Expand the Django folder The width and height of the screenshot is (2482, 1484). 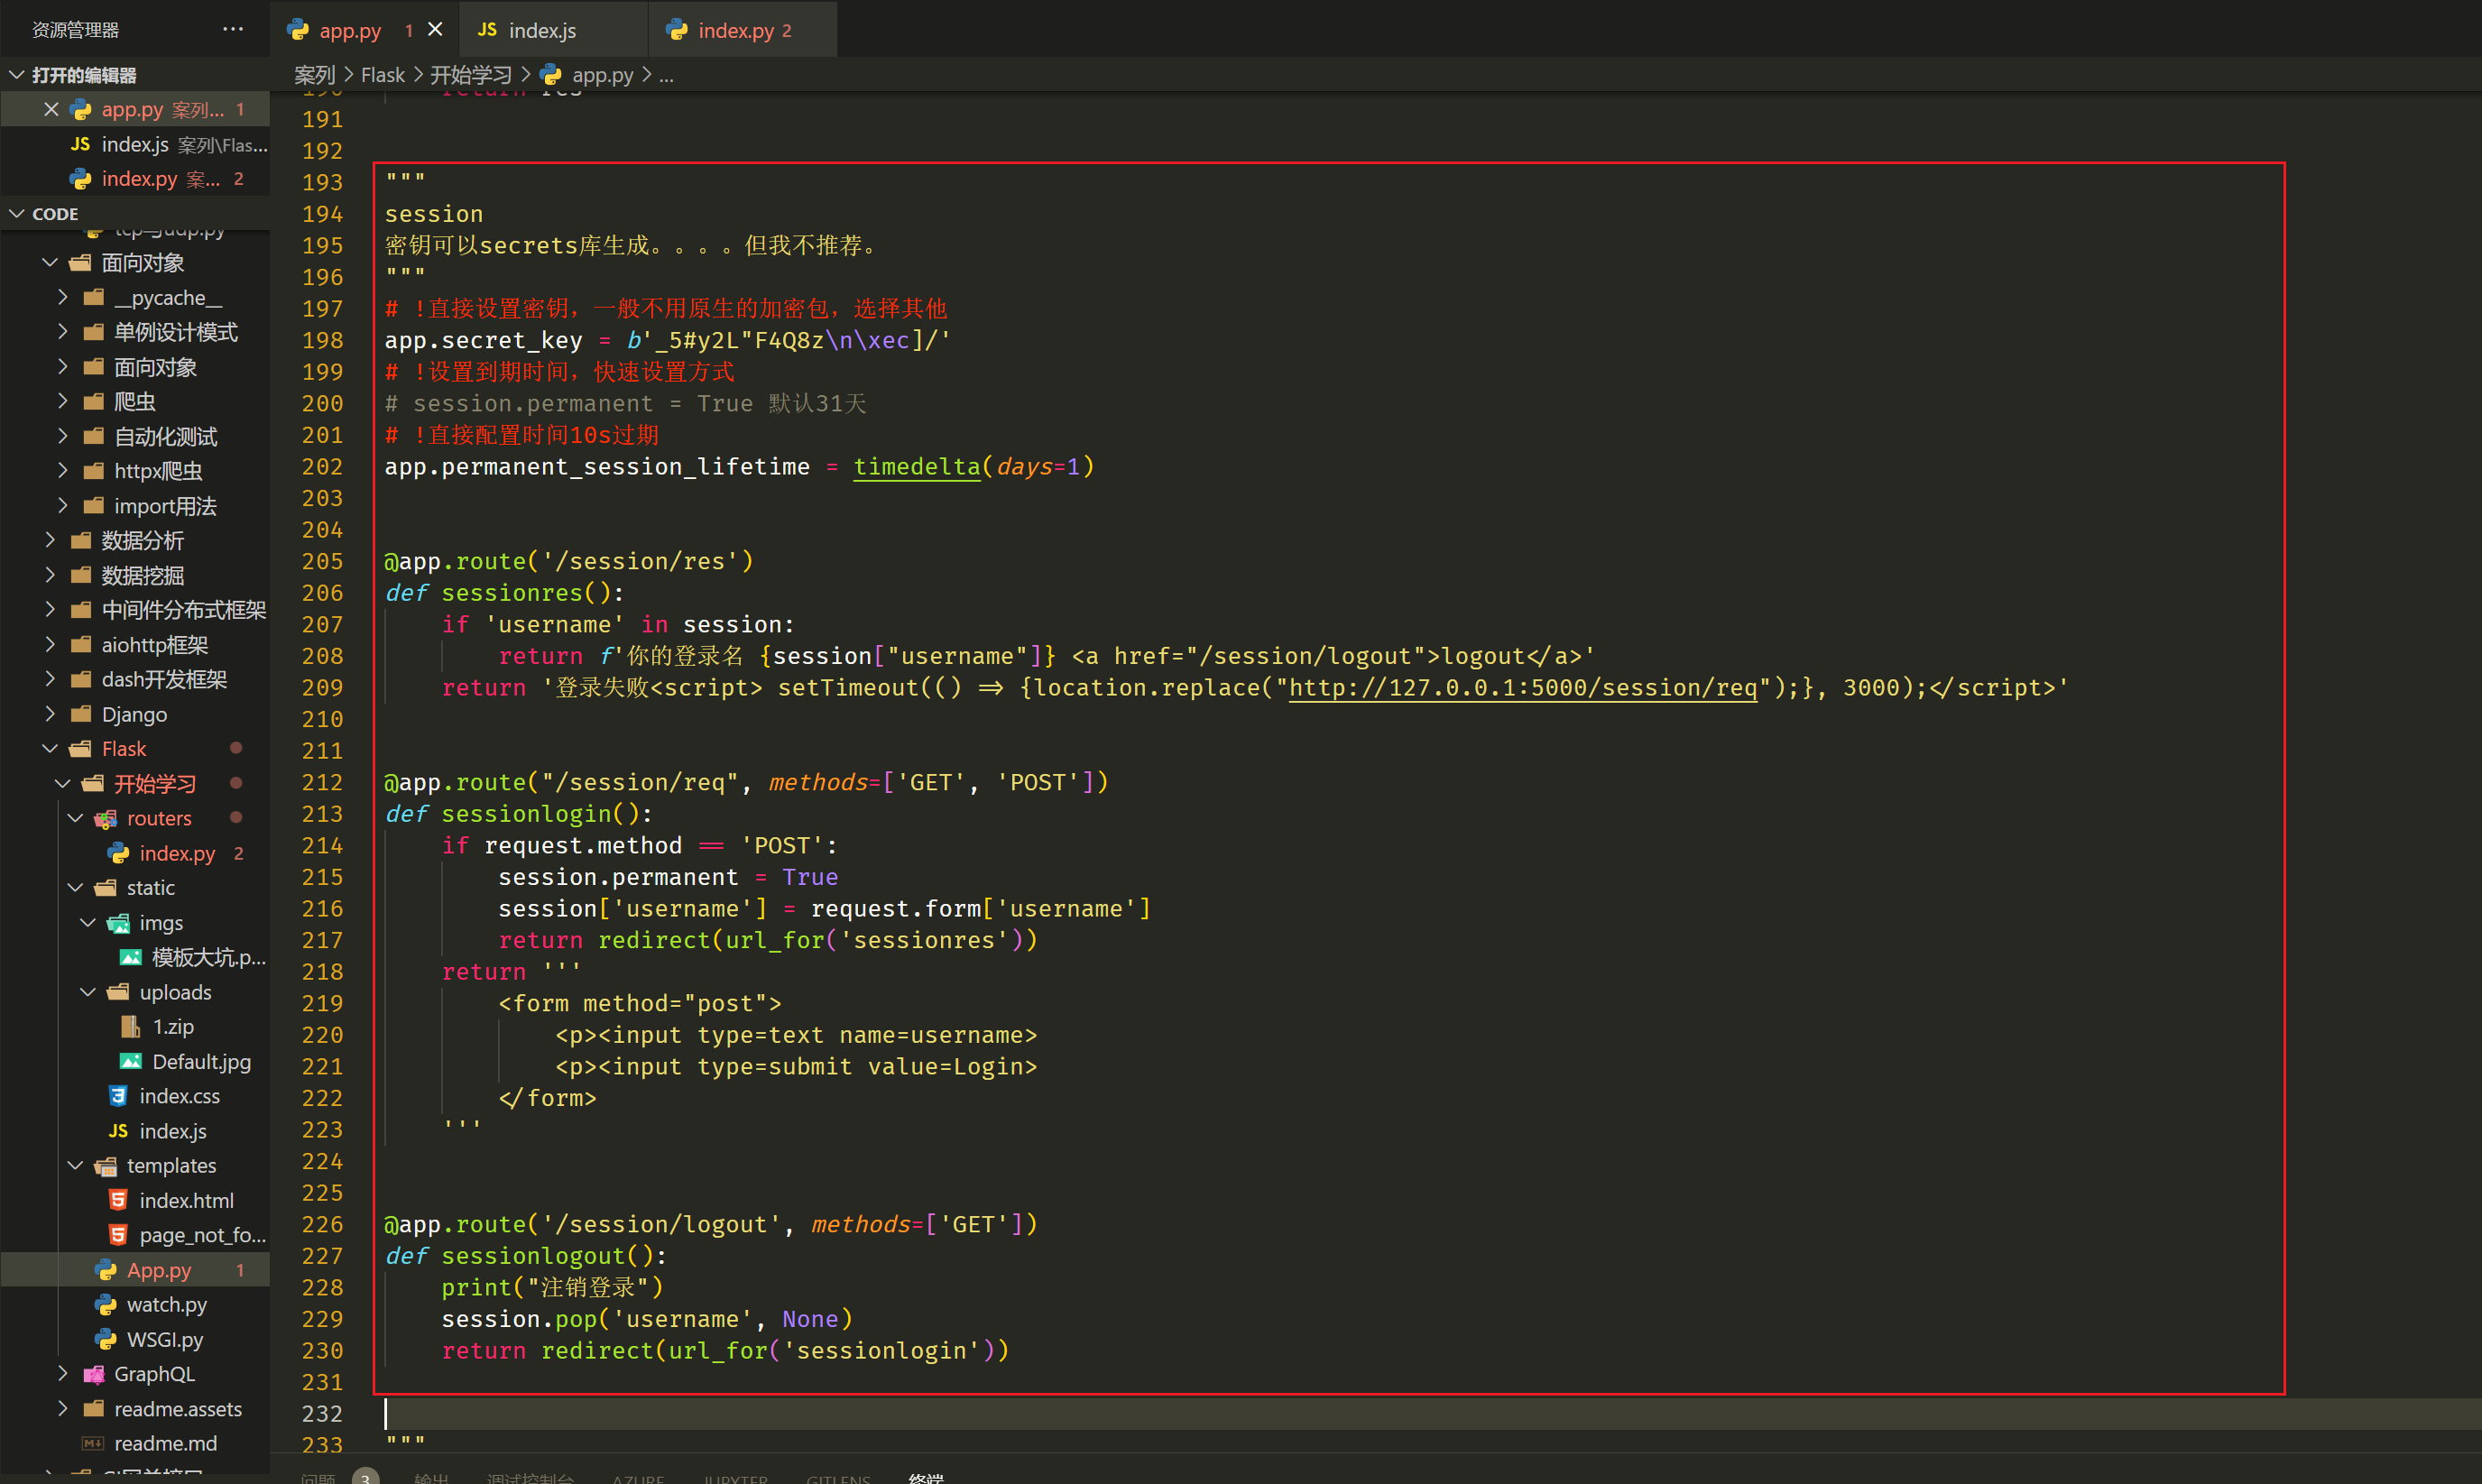(x=134, y=714)
